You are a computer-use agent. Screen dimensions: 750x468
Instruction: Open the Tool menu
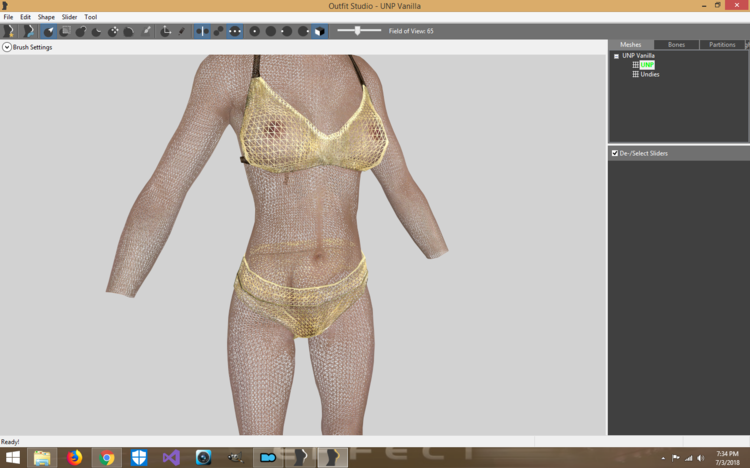click(91, 17)
